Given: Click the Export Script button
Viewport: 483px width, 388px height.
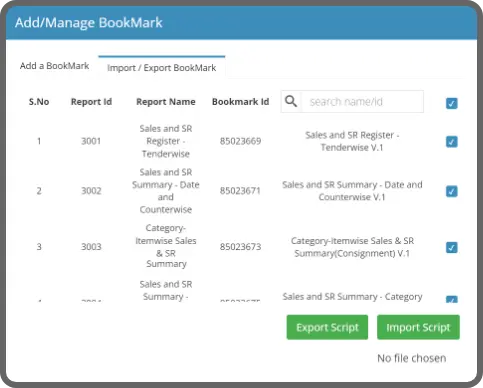Looking at the screenshot, I should [327, 327].
